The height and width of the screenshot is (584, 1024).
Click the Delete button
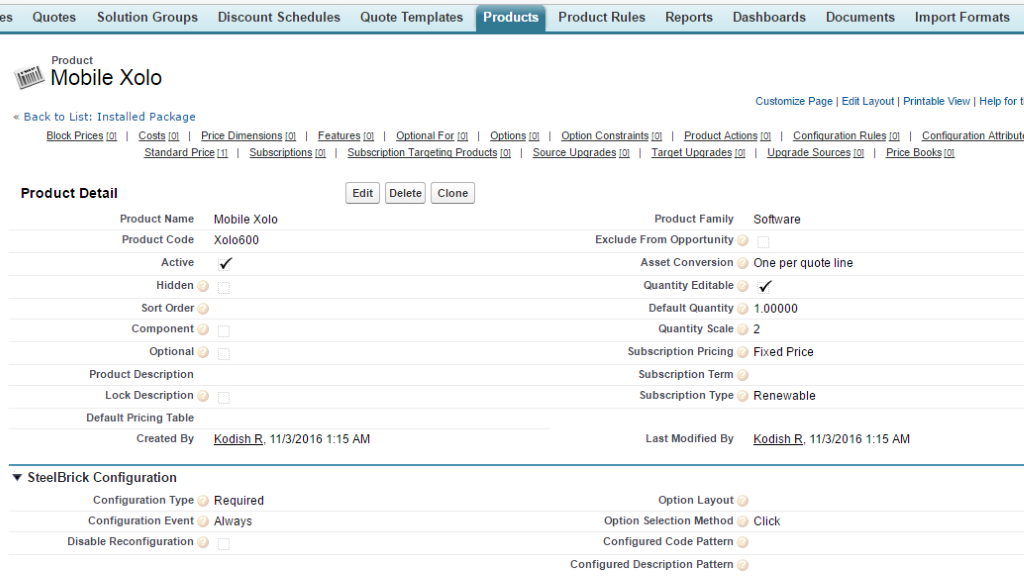click(405, 193)
